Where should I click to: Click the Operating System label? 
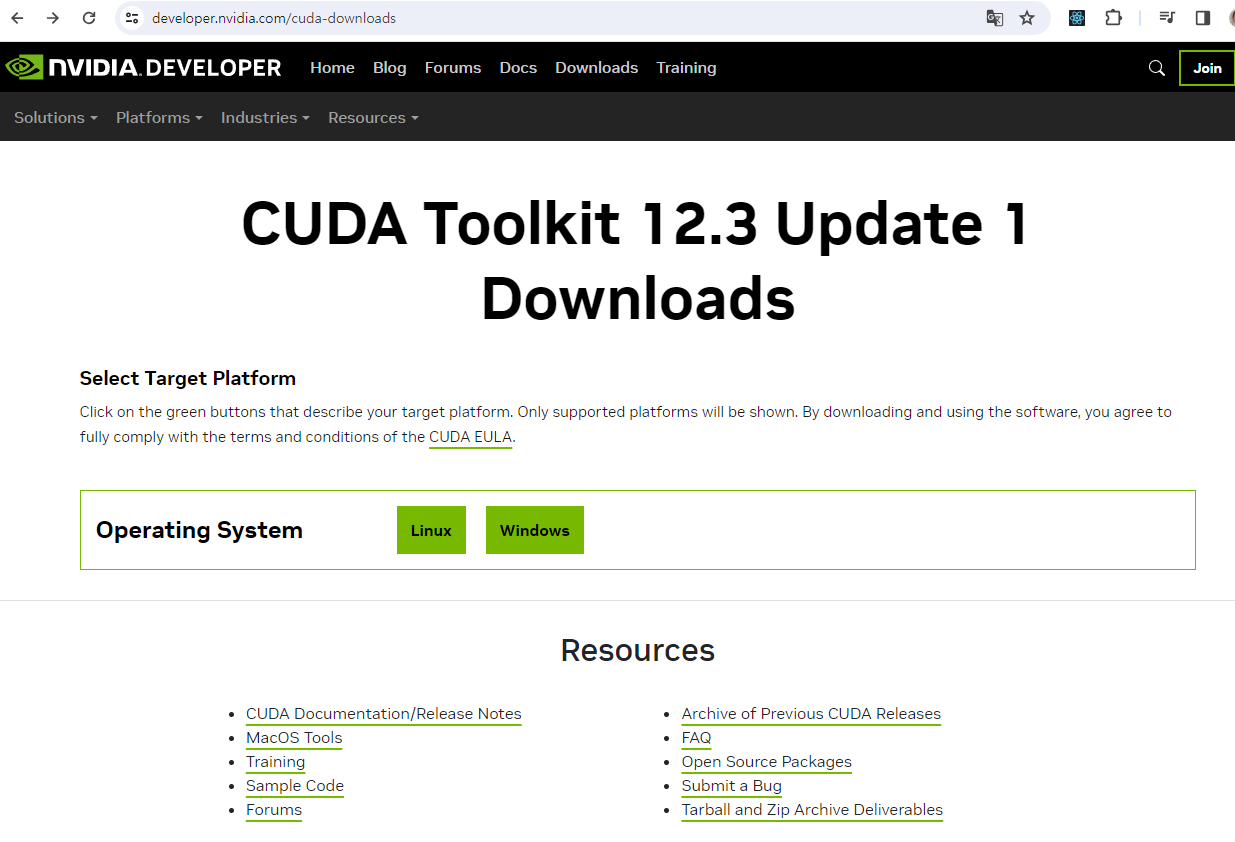pos(199,530)
